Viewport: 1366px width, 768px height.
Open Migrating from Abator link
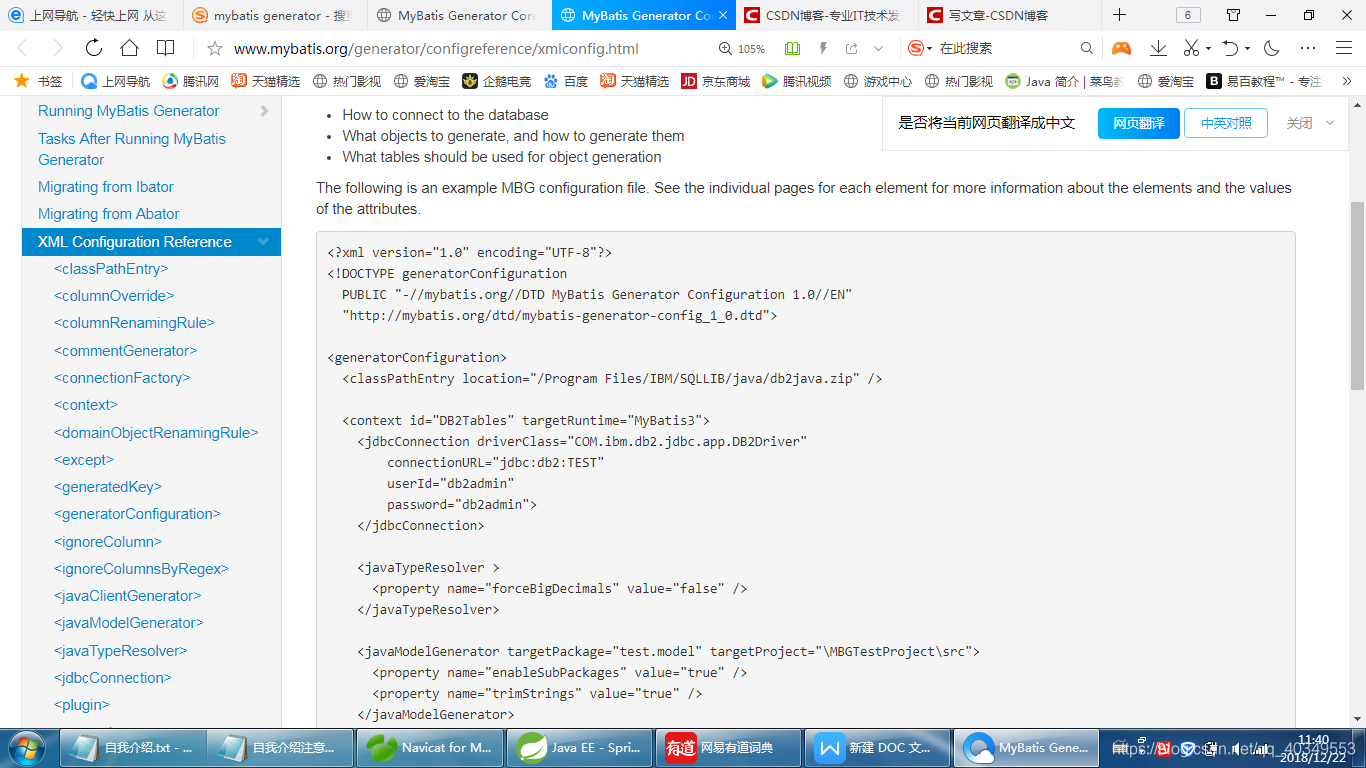109,214
